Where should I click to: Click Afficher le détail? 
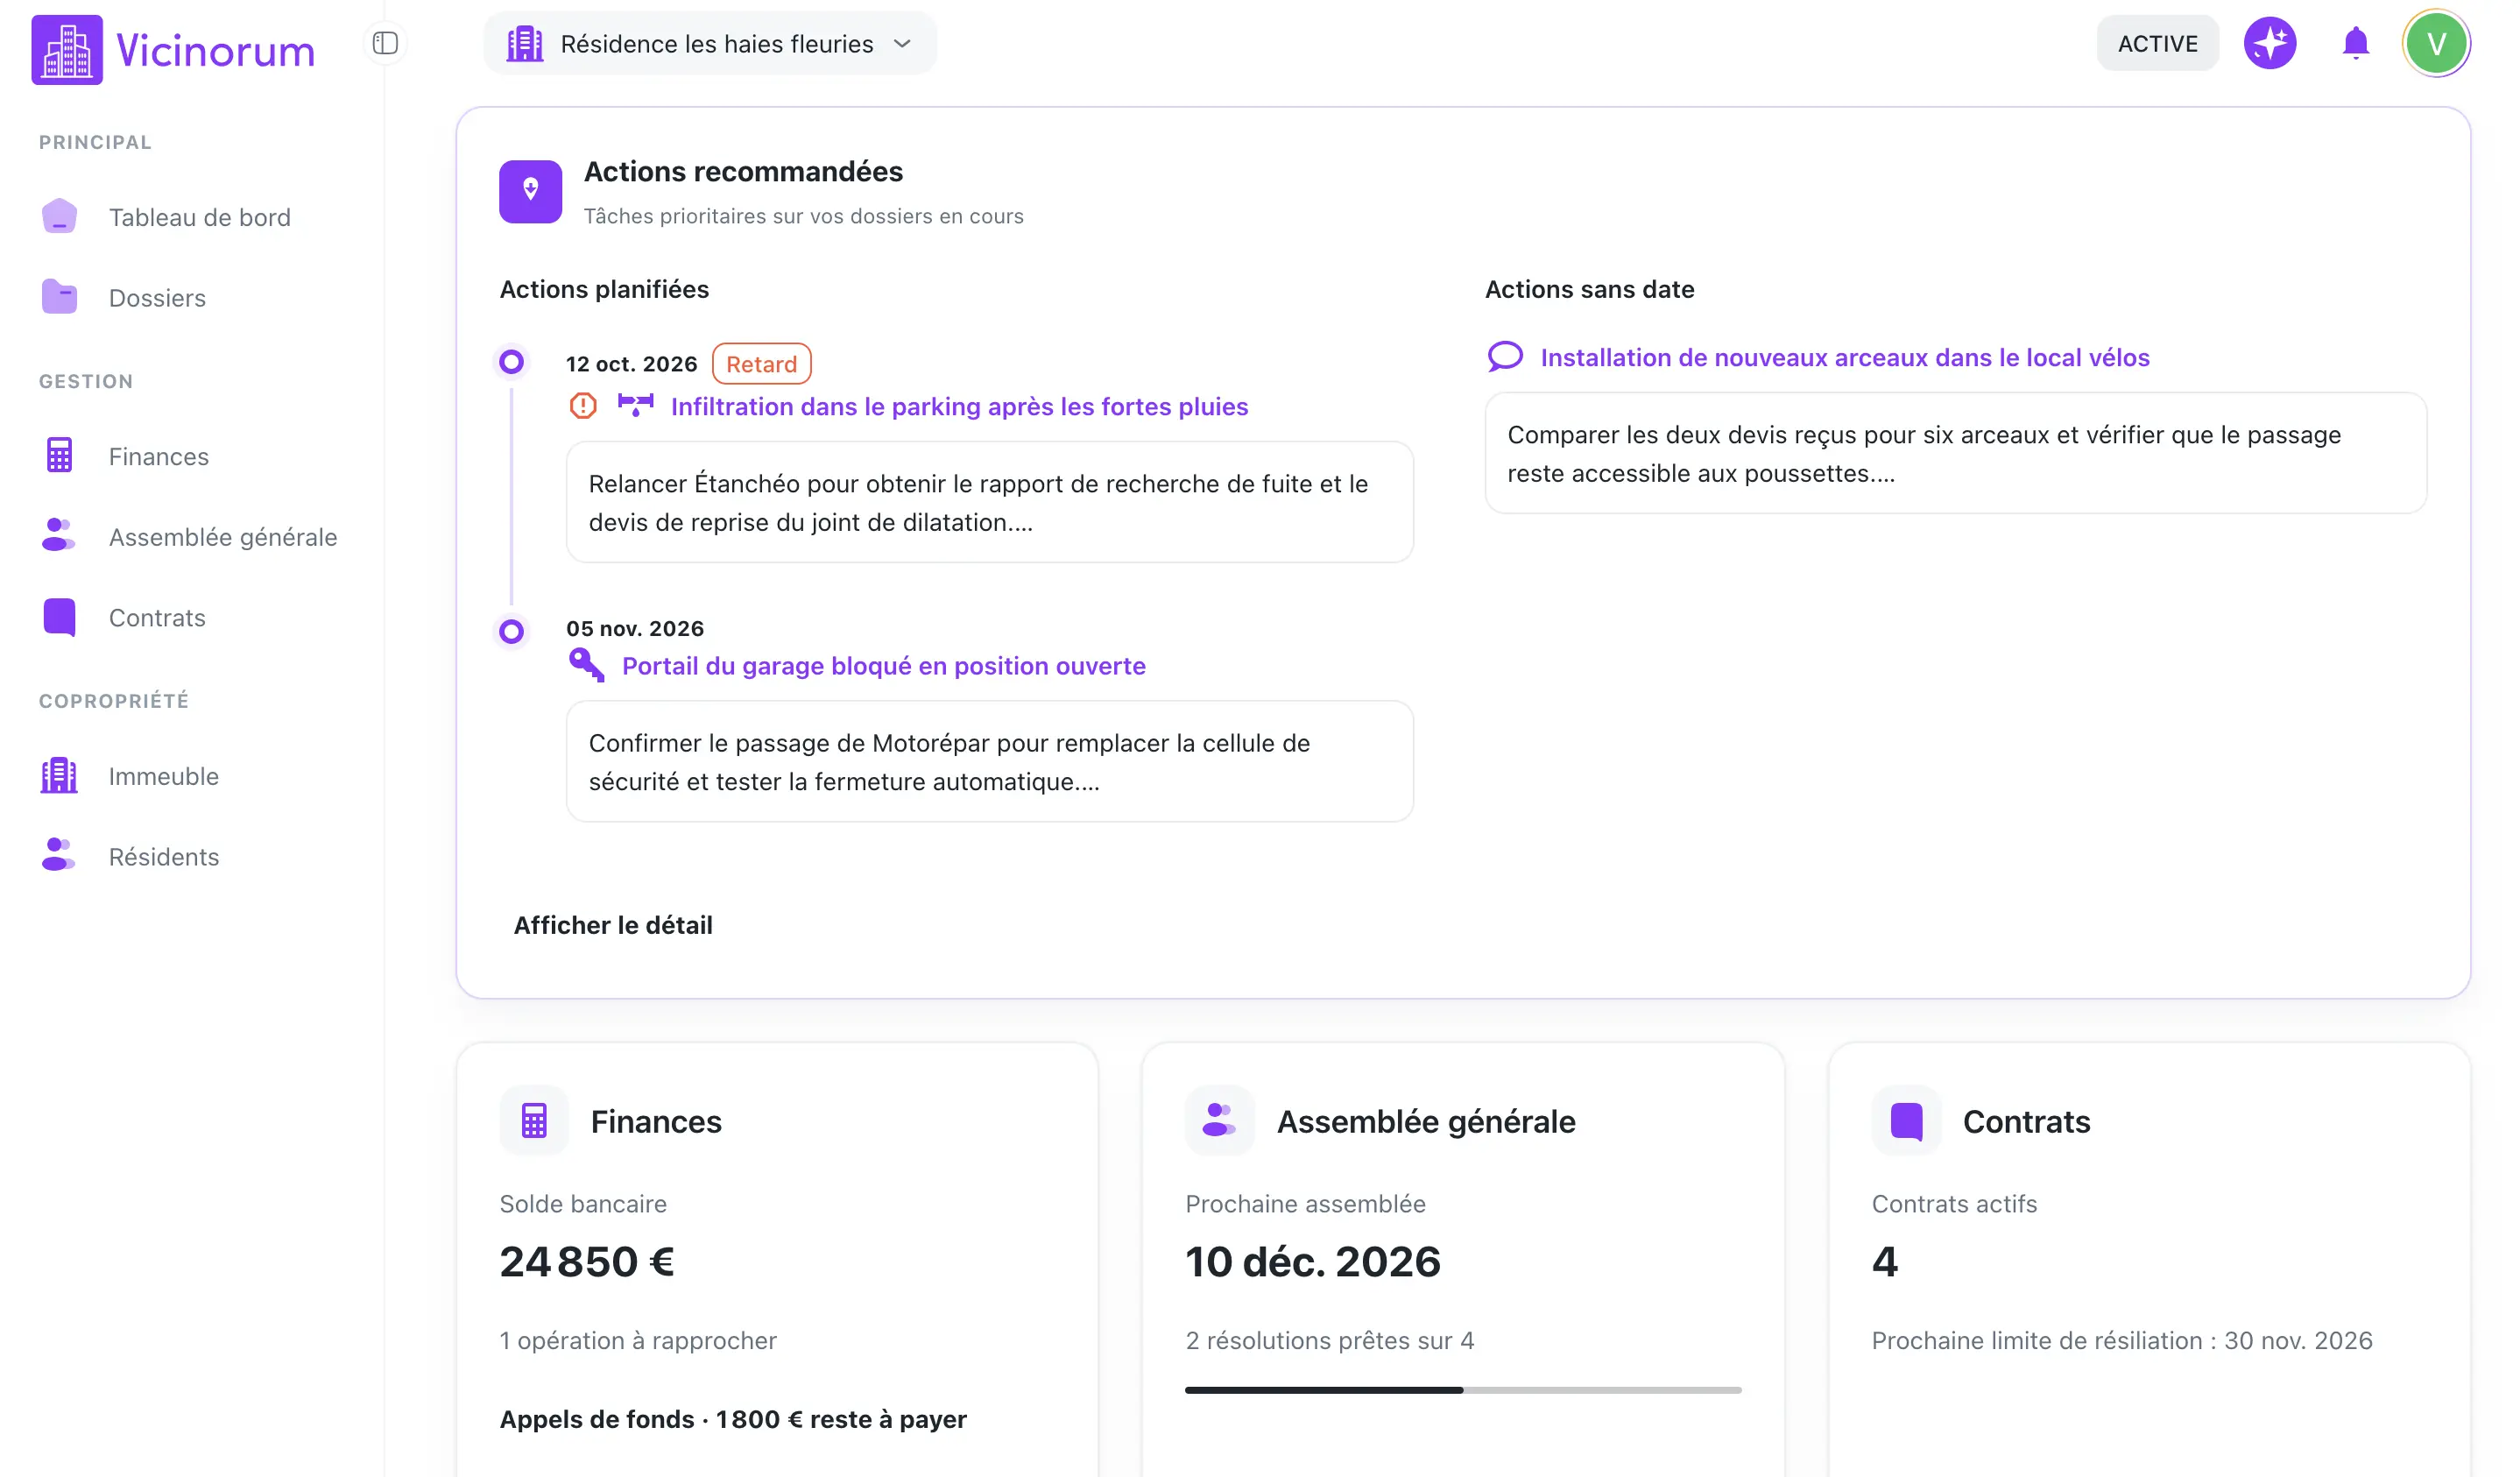point(613,925)
